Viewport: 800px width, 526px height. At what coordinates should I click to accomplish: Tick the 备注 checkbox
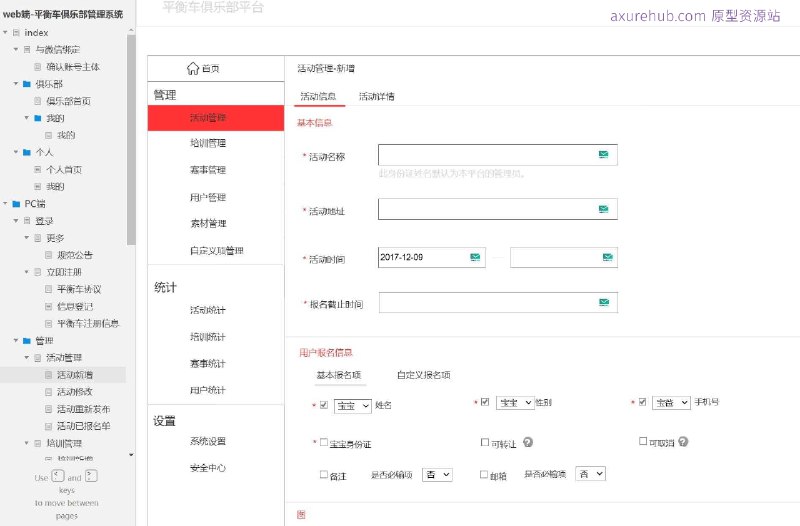pyautogui.click(x=323, y=474)
